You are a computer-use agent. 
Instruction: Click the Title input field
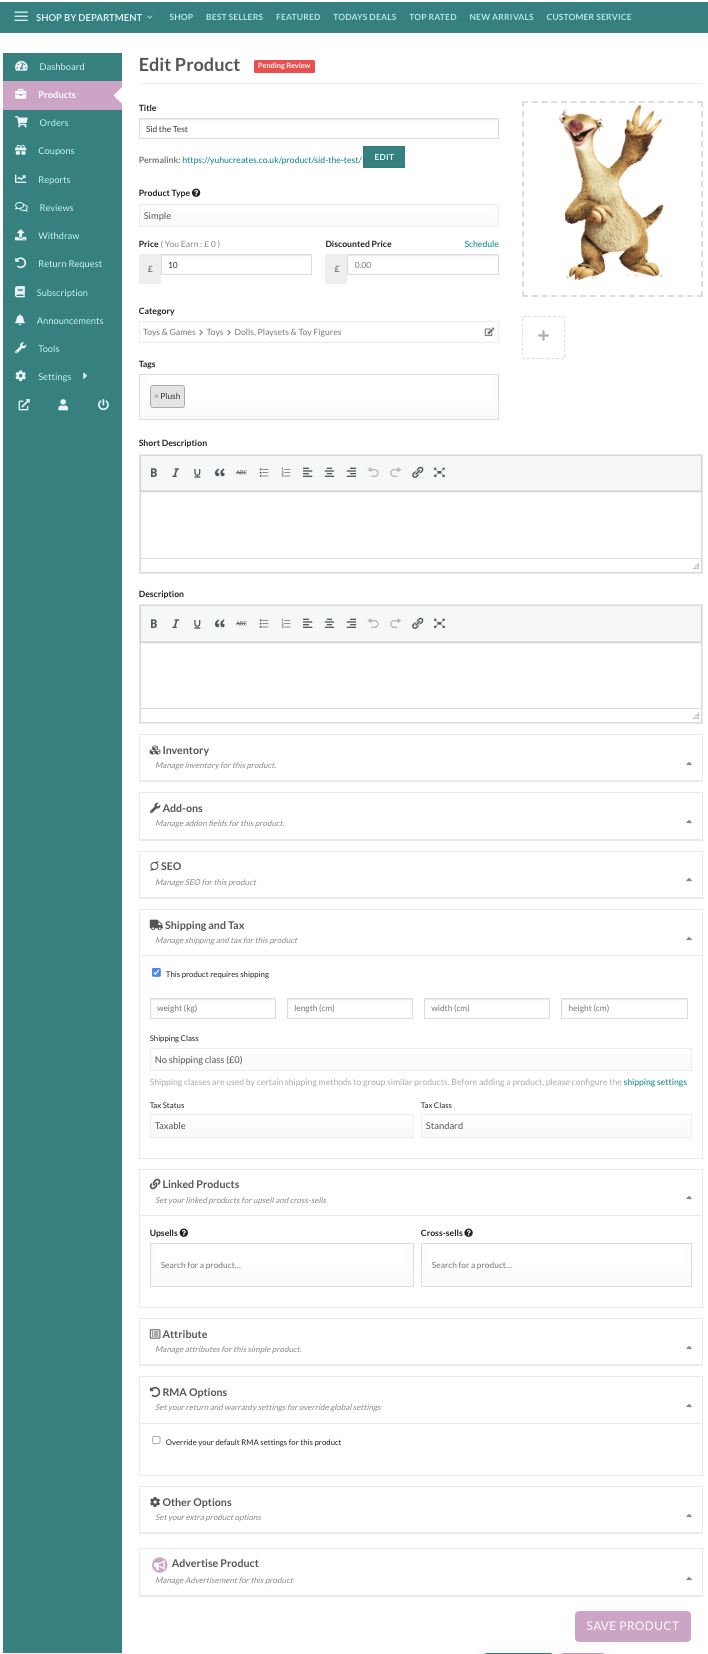pyautogui.click(x=318, y=129)
